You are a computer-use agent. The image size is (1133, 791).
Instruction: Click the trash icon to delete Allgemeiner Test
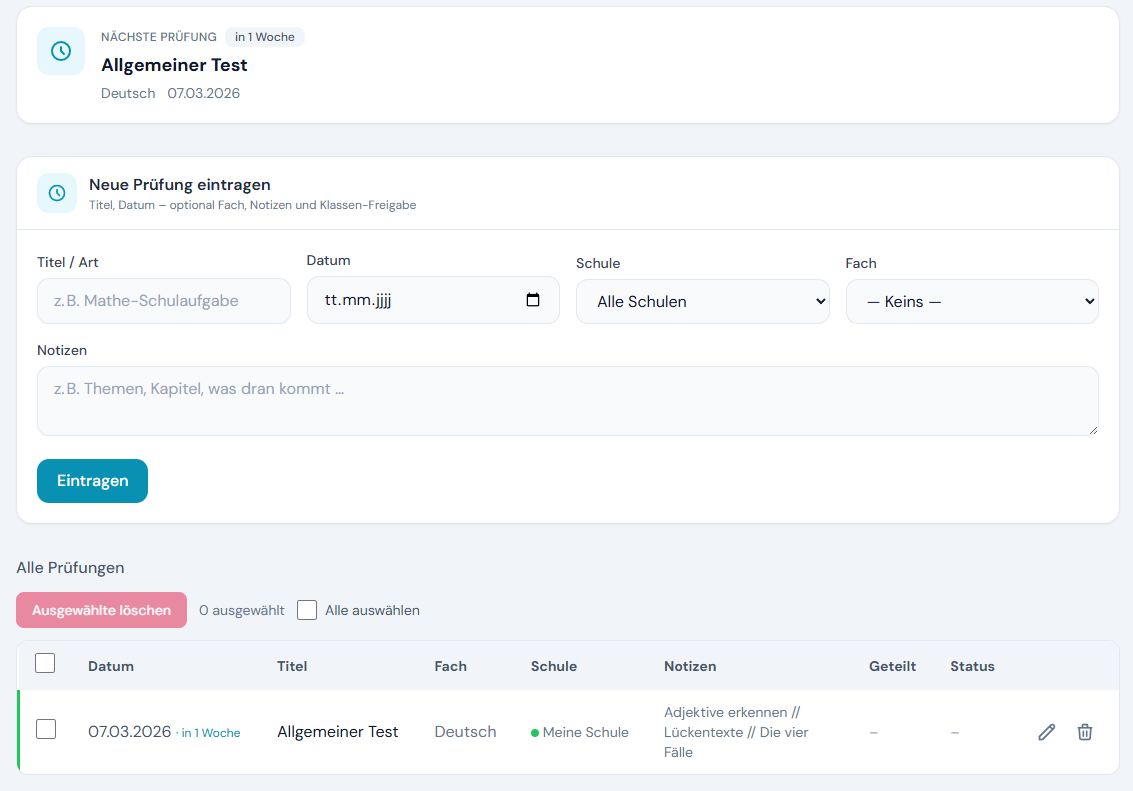[x=1084, y=732]
